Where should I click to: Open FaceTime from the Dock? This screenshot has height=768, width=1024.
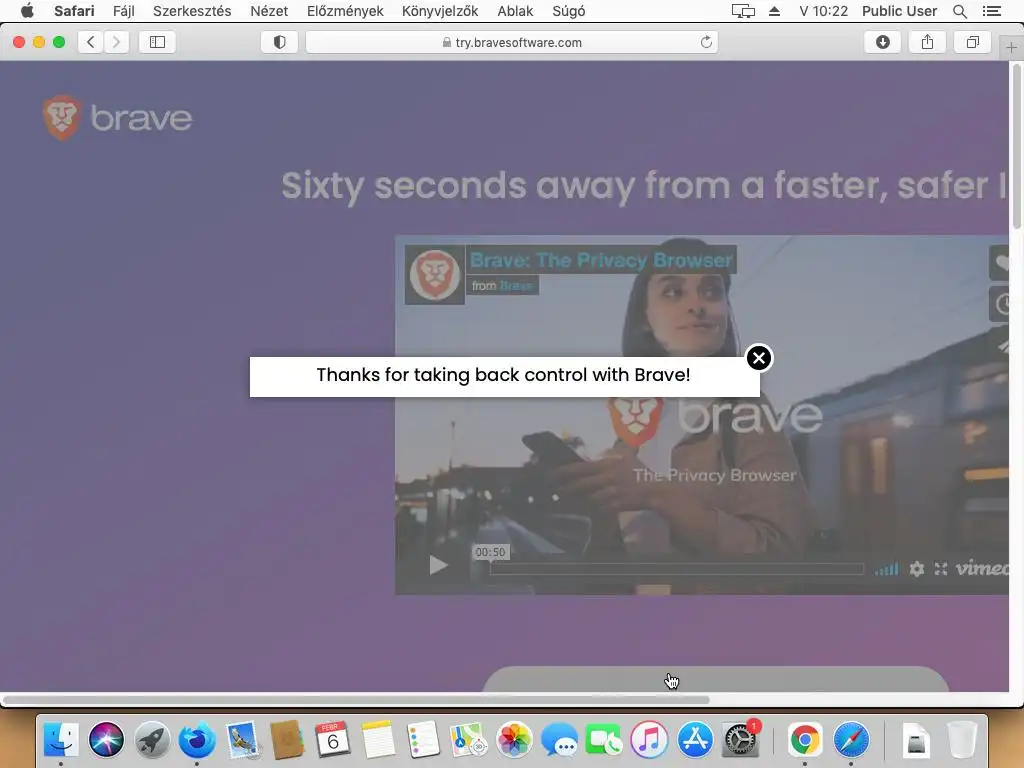[x=604, y=740]
